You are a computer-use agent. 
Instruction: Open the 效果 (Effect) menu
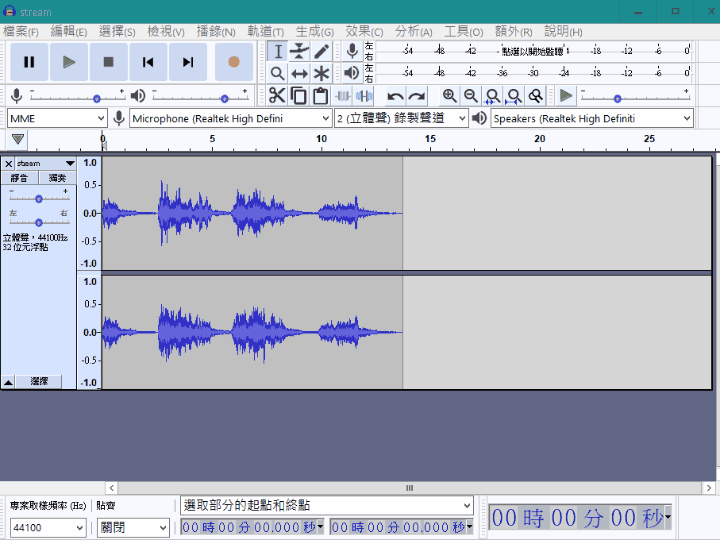tap(364, 31)
